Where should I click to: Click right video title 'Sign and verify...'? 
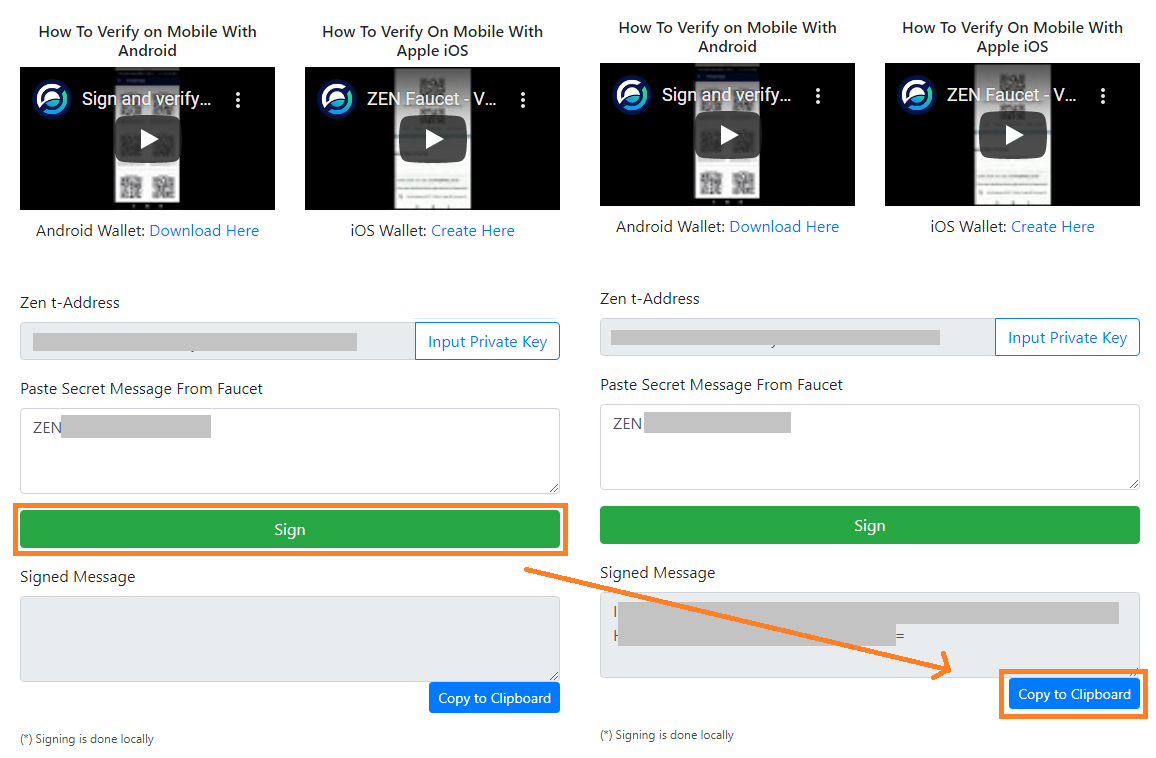[x=726, y=95]
